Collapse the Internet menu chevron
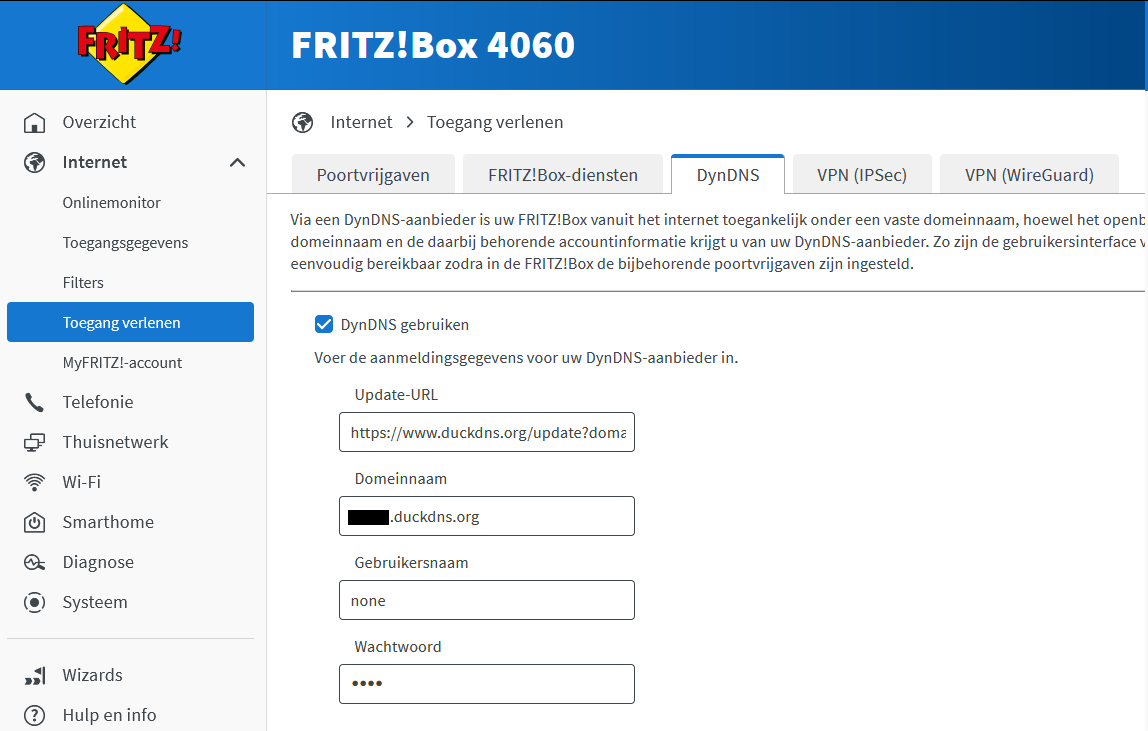This screenshot has height=731, width=1148. tap(237, 163)
